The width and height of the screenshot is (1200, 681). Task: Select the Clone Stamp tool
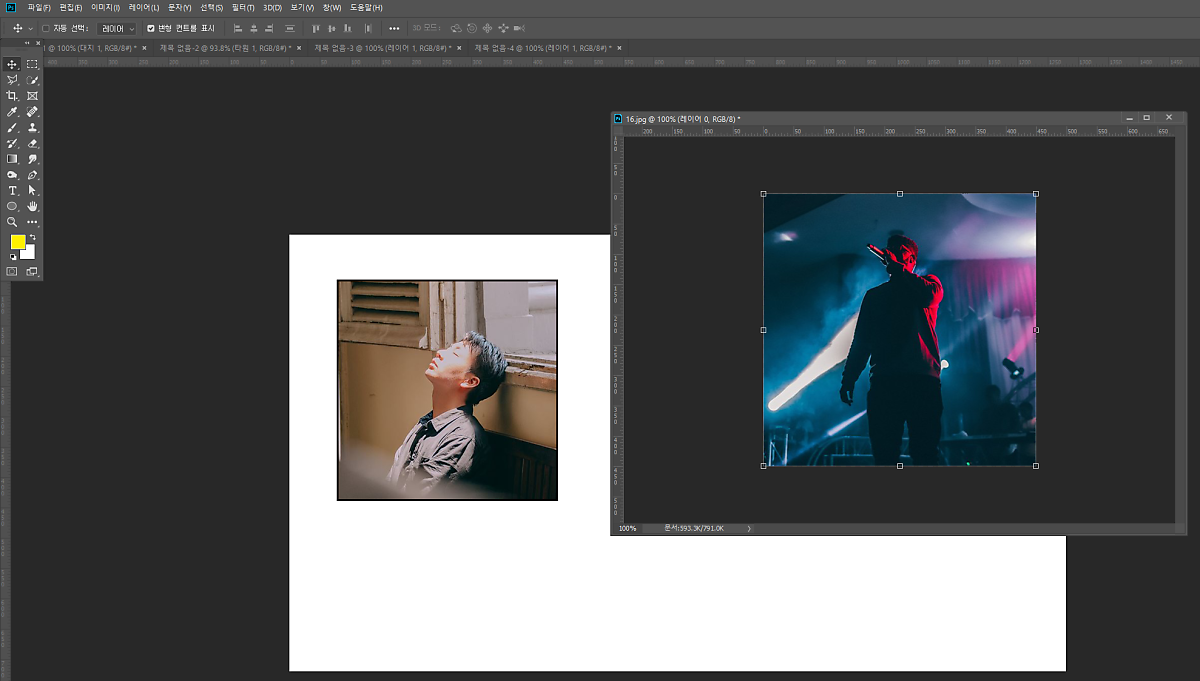pos(32,128)
